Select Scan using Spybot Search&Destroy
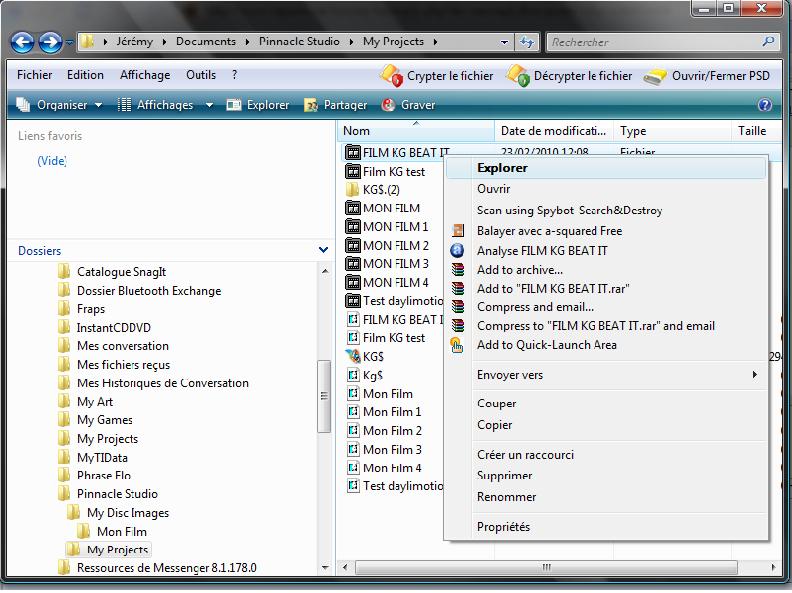 (x=606, y=210)
